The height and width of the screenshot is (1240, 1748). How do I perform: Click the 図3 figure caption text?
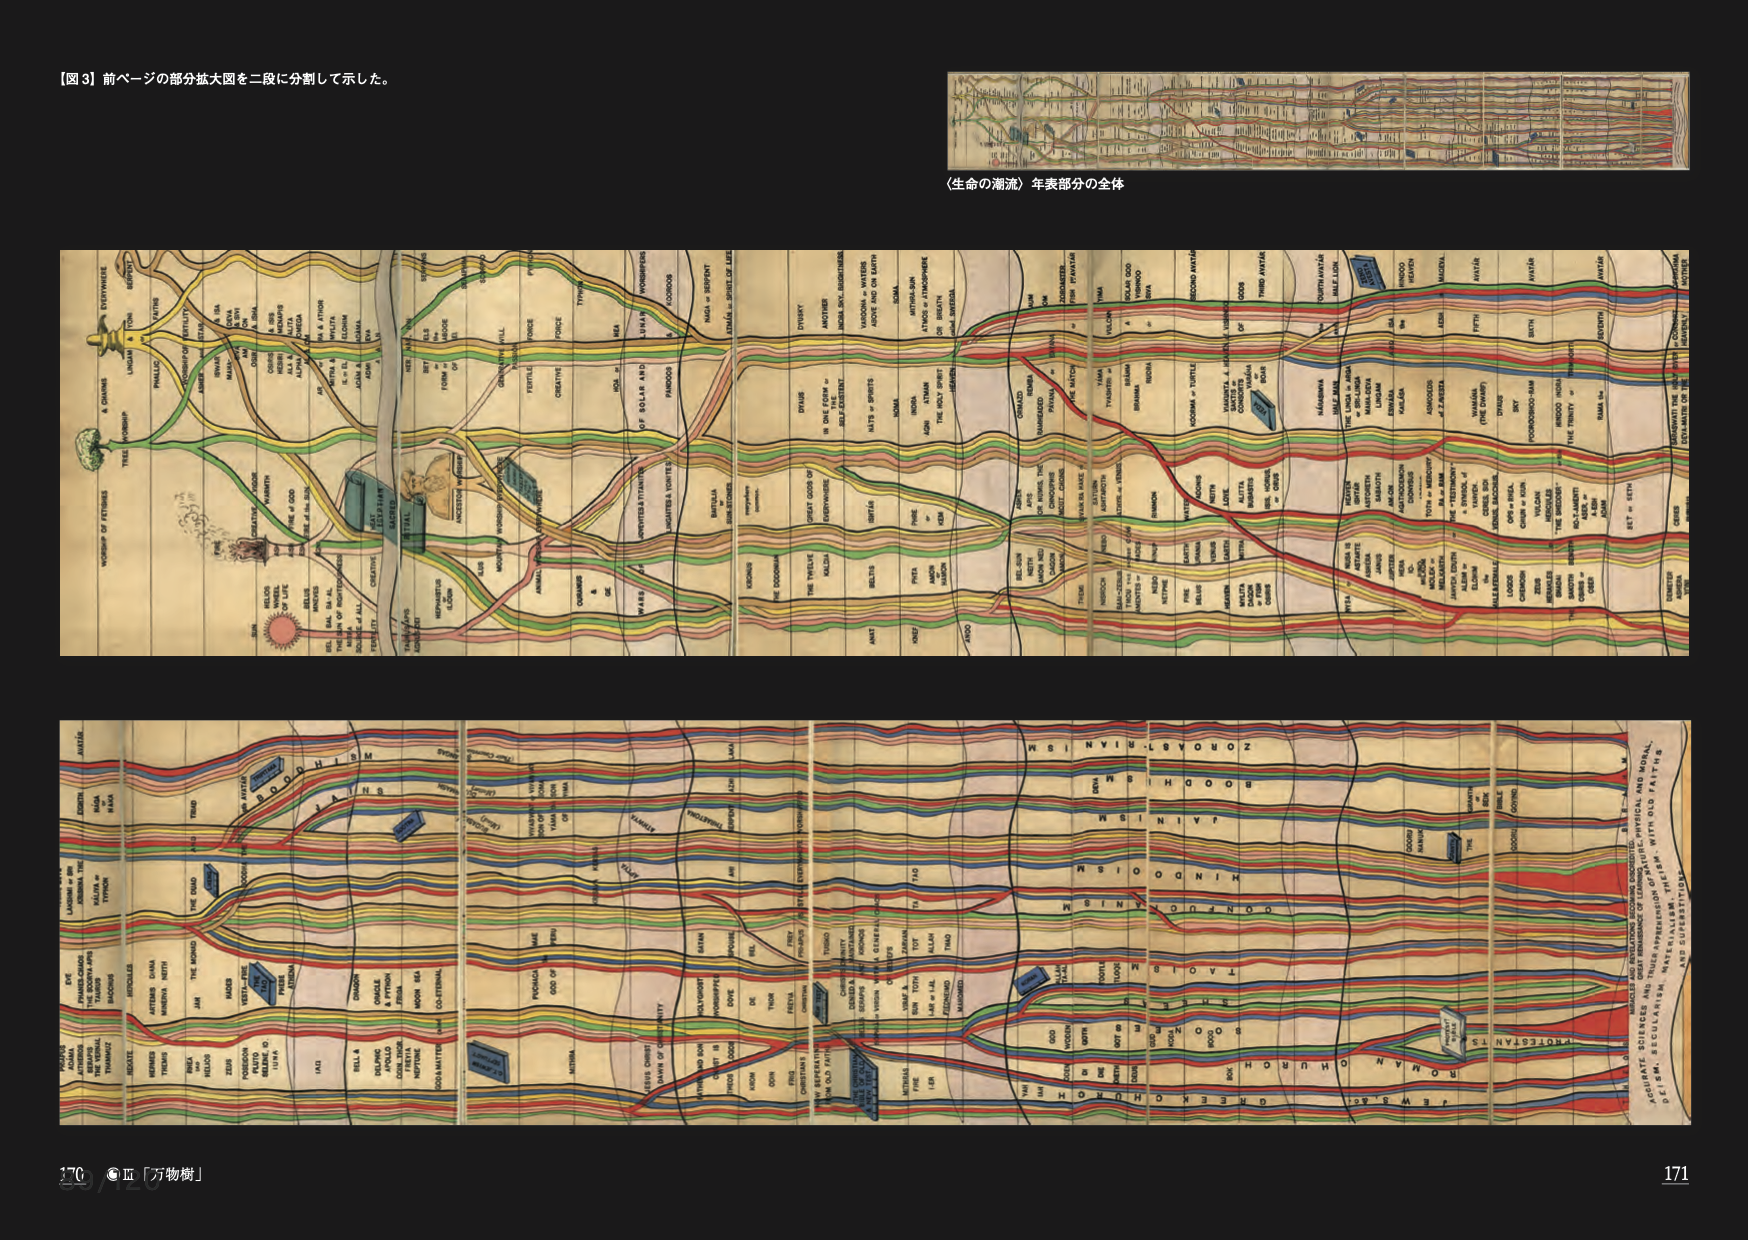(x=224, y=79)
